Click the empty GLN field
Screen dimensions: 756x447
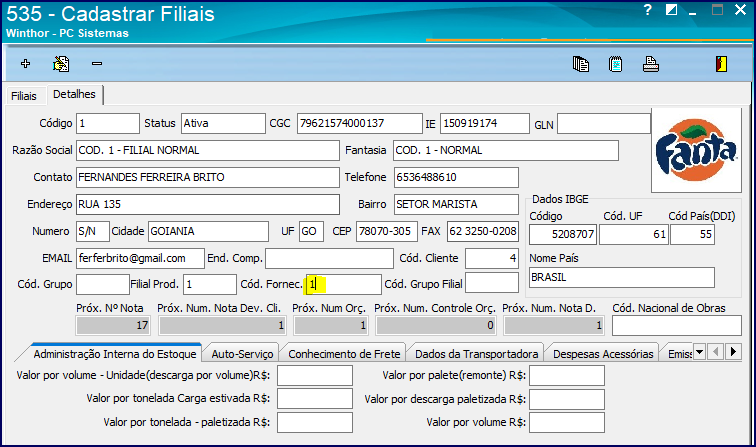pos(604,123)
